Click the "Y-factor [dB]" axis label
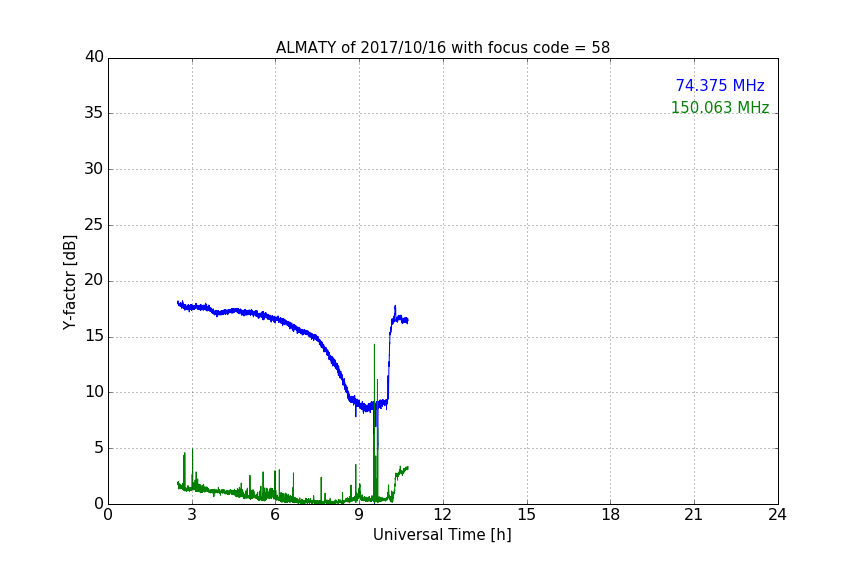Viewport: 864px width, 576px height. 69,282
